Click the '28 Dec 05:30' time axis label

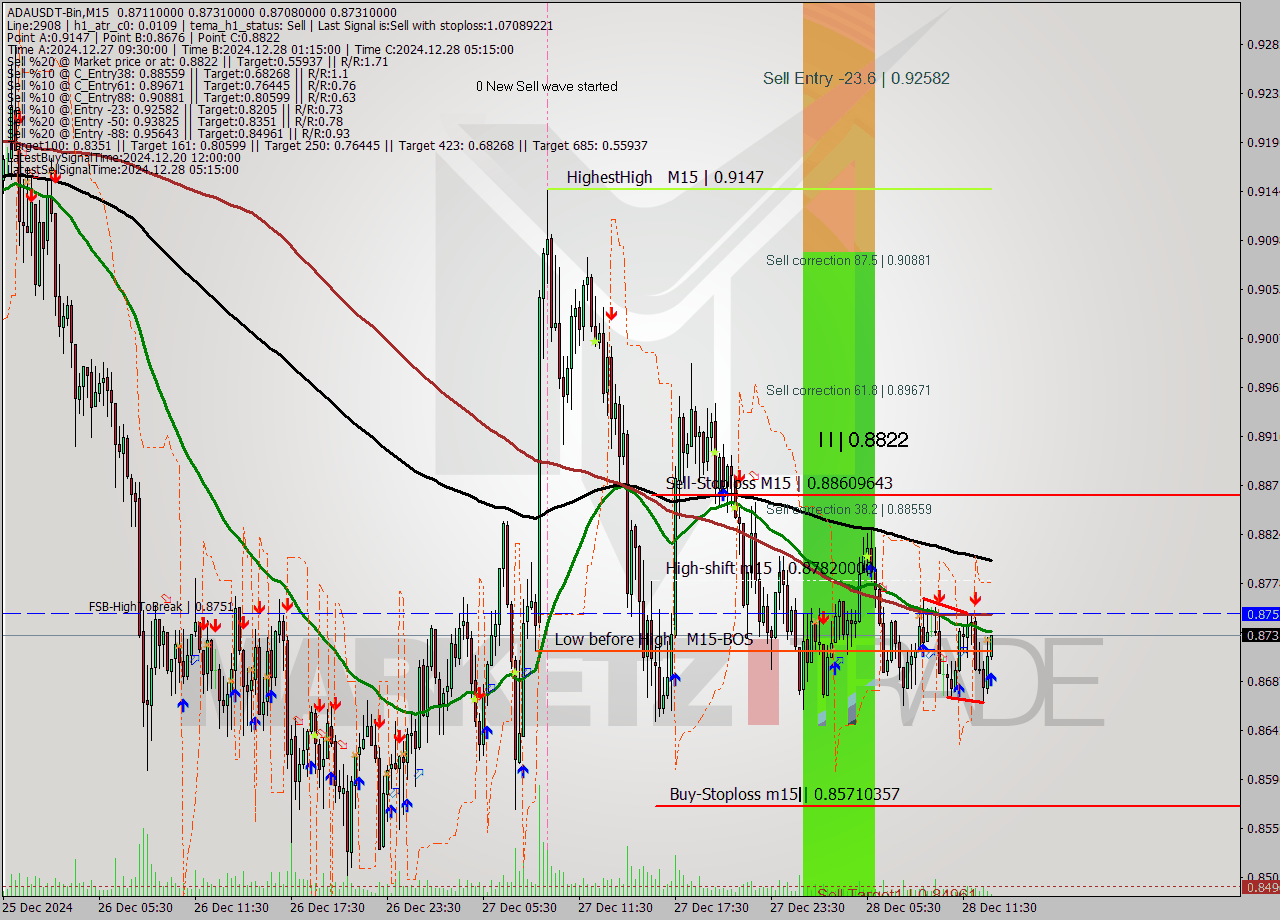[904, 908]
